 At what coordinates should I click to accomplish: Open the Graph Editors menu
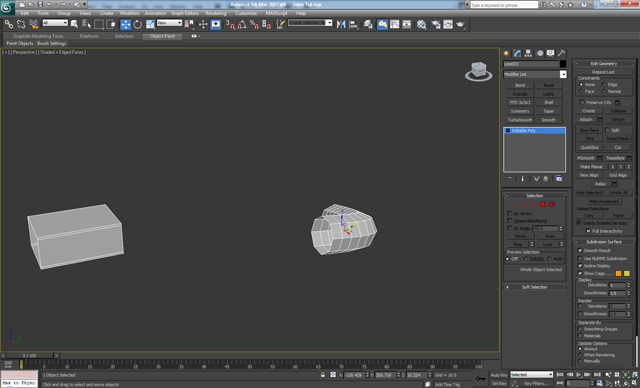coord(184,13)
